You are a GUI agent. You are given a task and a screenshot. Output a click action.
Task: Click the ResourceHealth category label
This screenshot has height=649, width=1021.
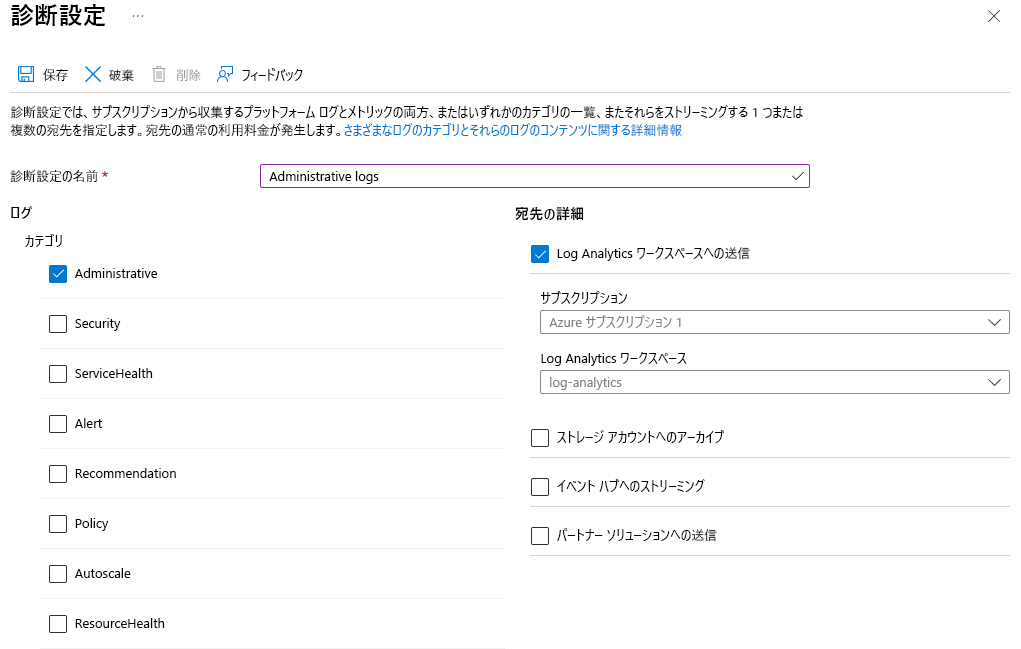(x=120, y=624)
